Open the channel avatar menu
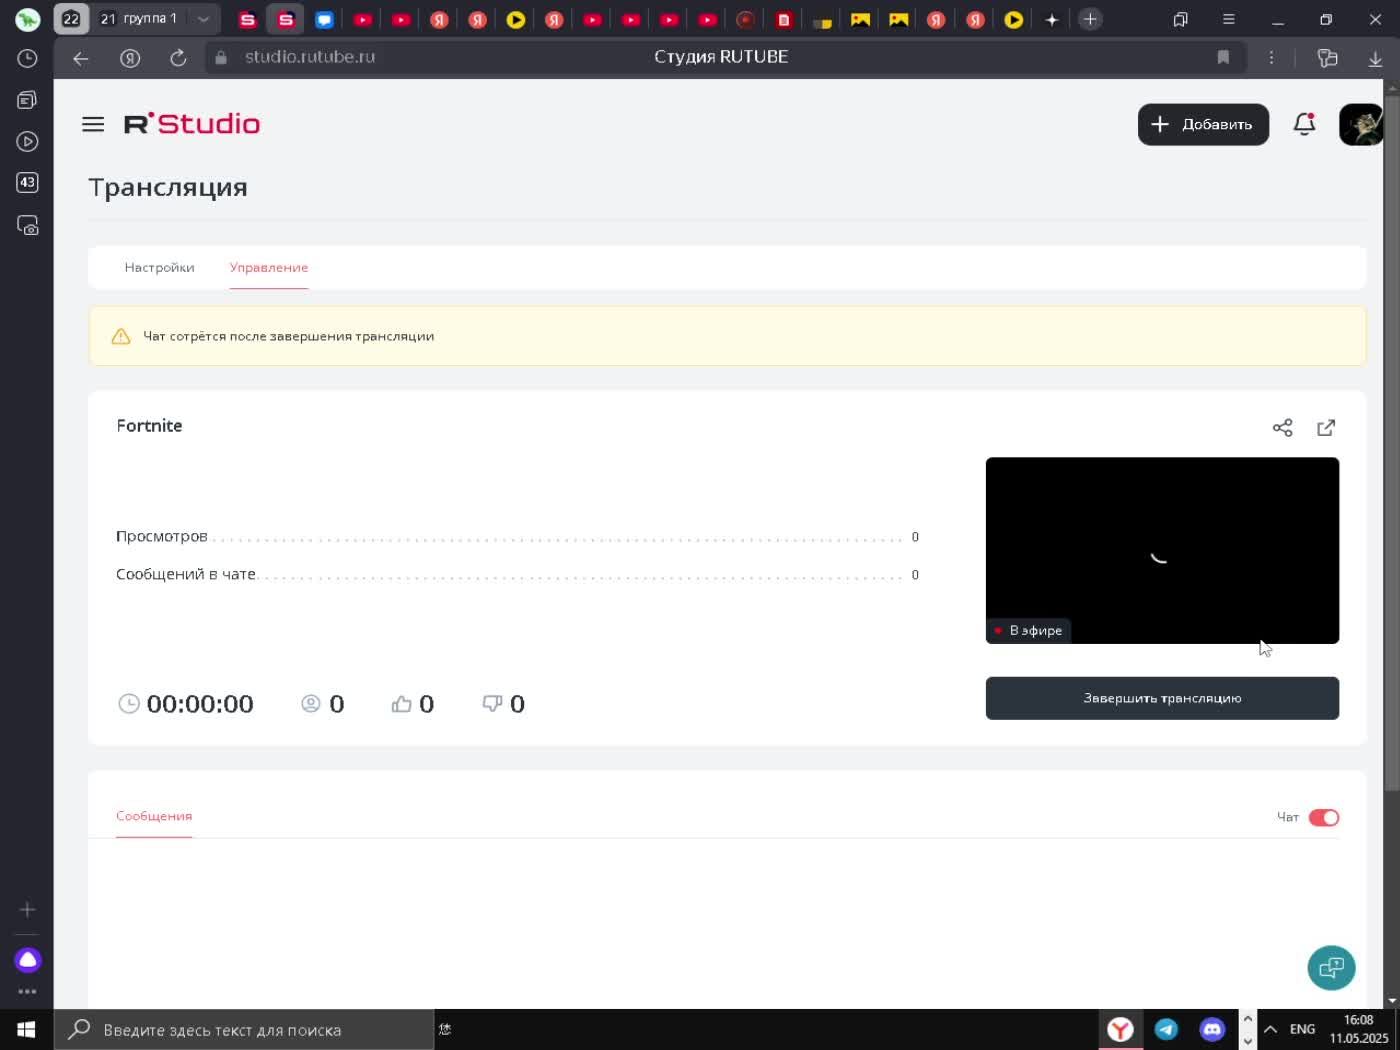 click(1361, 124)
